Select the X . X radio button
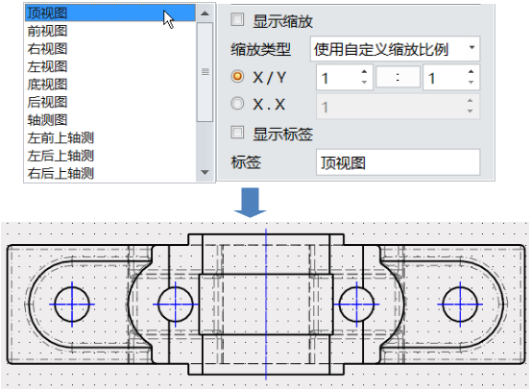530x389 pixels. tap(237, 103)
